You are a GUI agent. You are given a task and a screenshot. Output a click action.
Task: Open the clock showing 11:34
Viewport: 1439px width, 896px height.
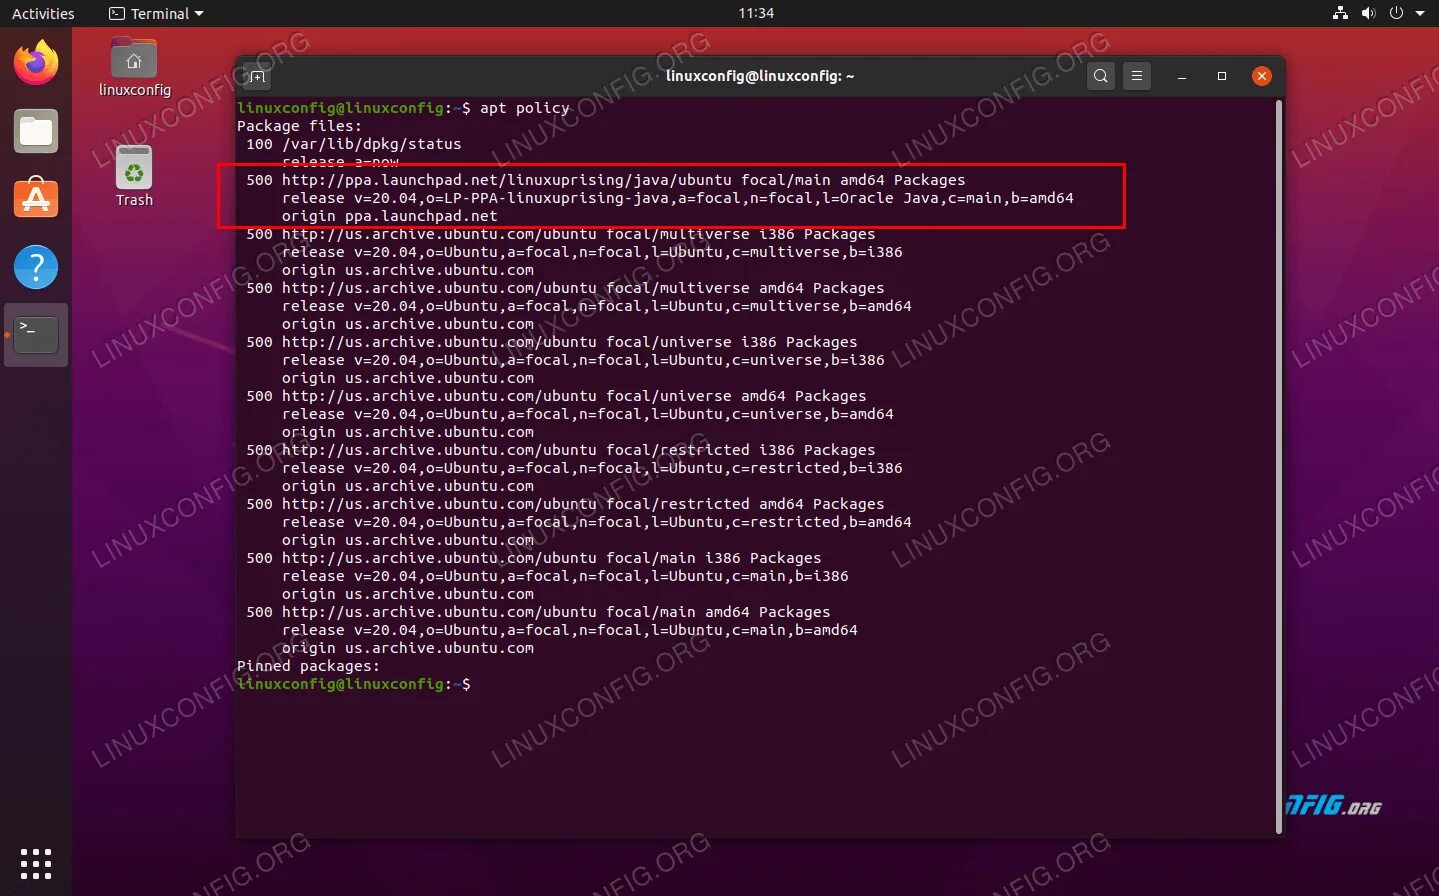756,13
